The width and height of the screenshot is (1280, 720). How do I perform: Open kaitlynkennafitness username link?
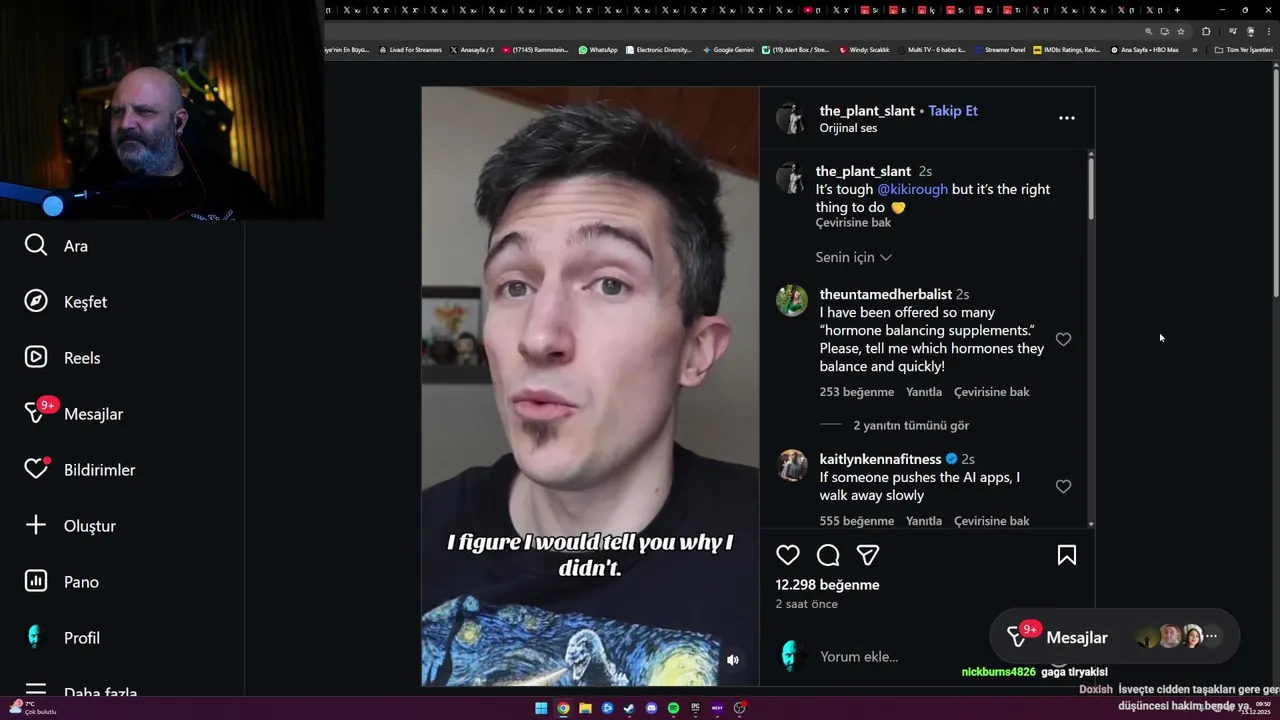click(881, 459)
